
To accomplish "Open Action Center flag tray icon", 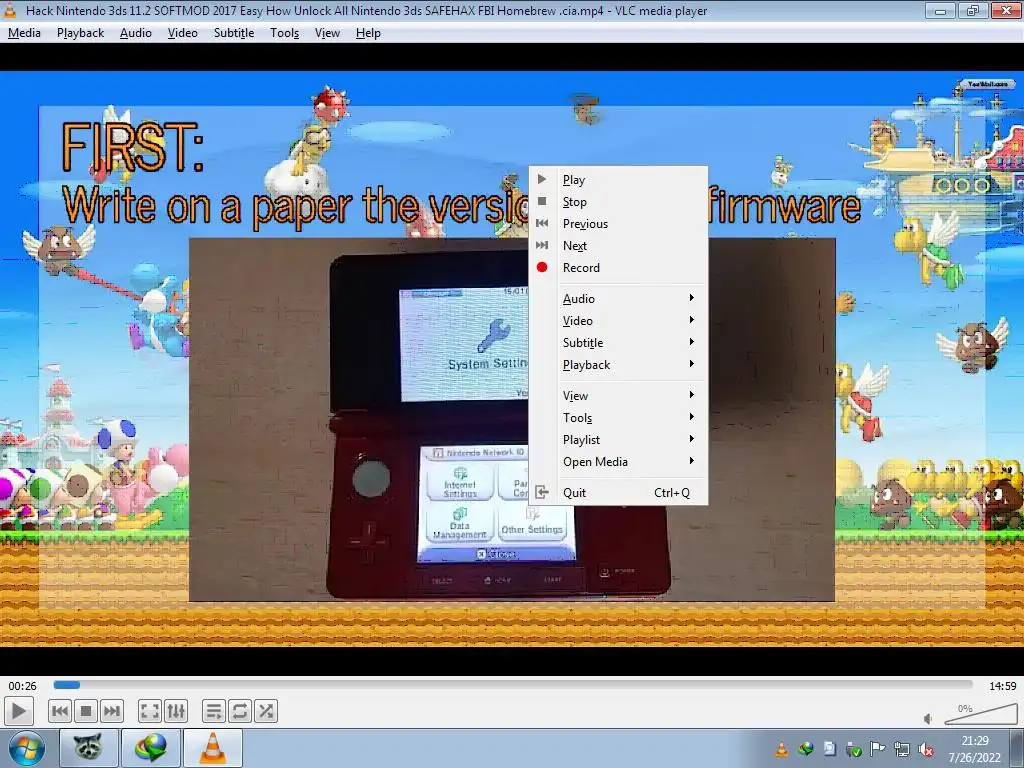I will coord(877,749).
